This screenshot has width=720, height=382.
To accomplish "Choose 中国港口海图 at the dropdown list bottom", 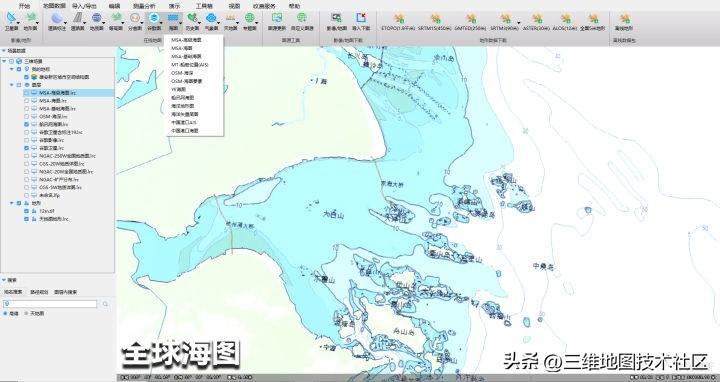I will coord(185,130).
